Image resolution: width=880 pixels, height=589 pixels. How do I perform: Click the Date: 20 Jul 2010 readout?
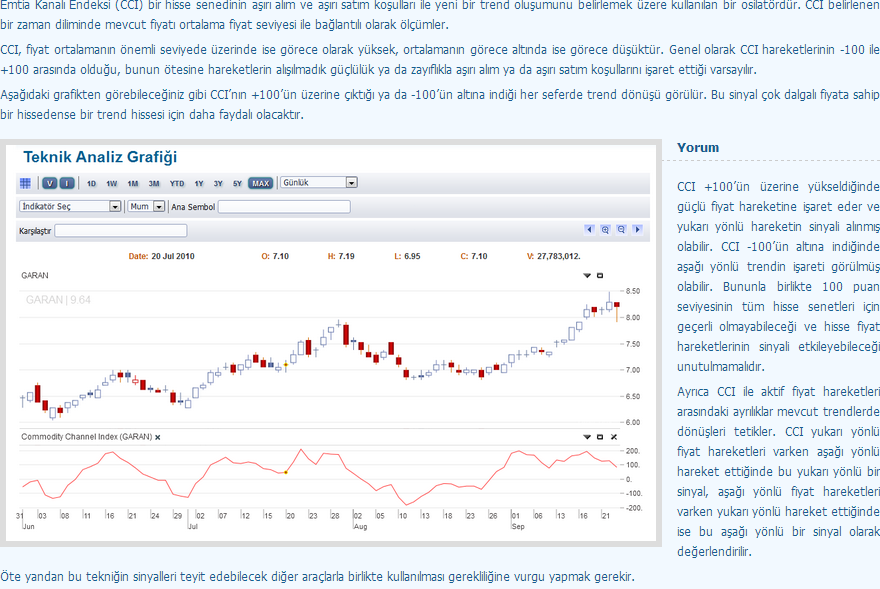162,256
